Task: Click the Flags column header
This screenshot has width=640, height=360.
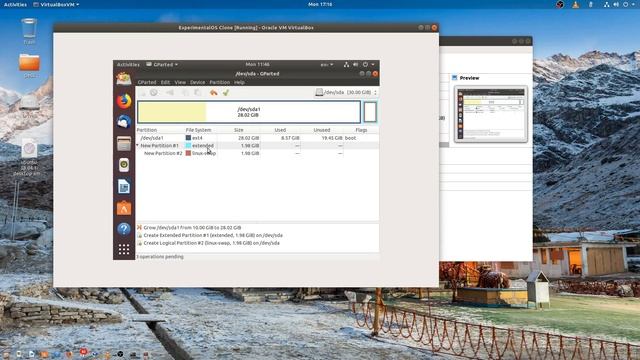Action: pyautogui.click(x=361, y=130)
